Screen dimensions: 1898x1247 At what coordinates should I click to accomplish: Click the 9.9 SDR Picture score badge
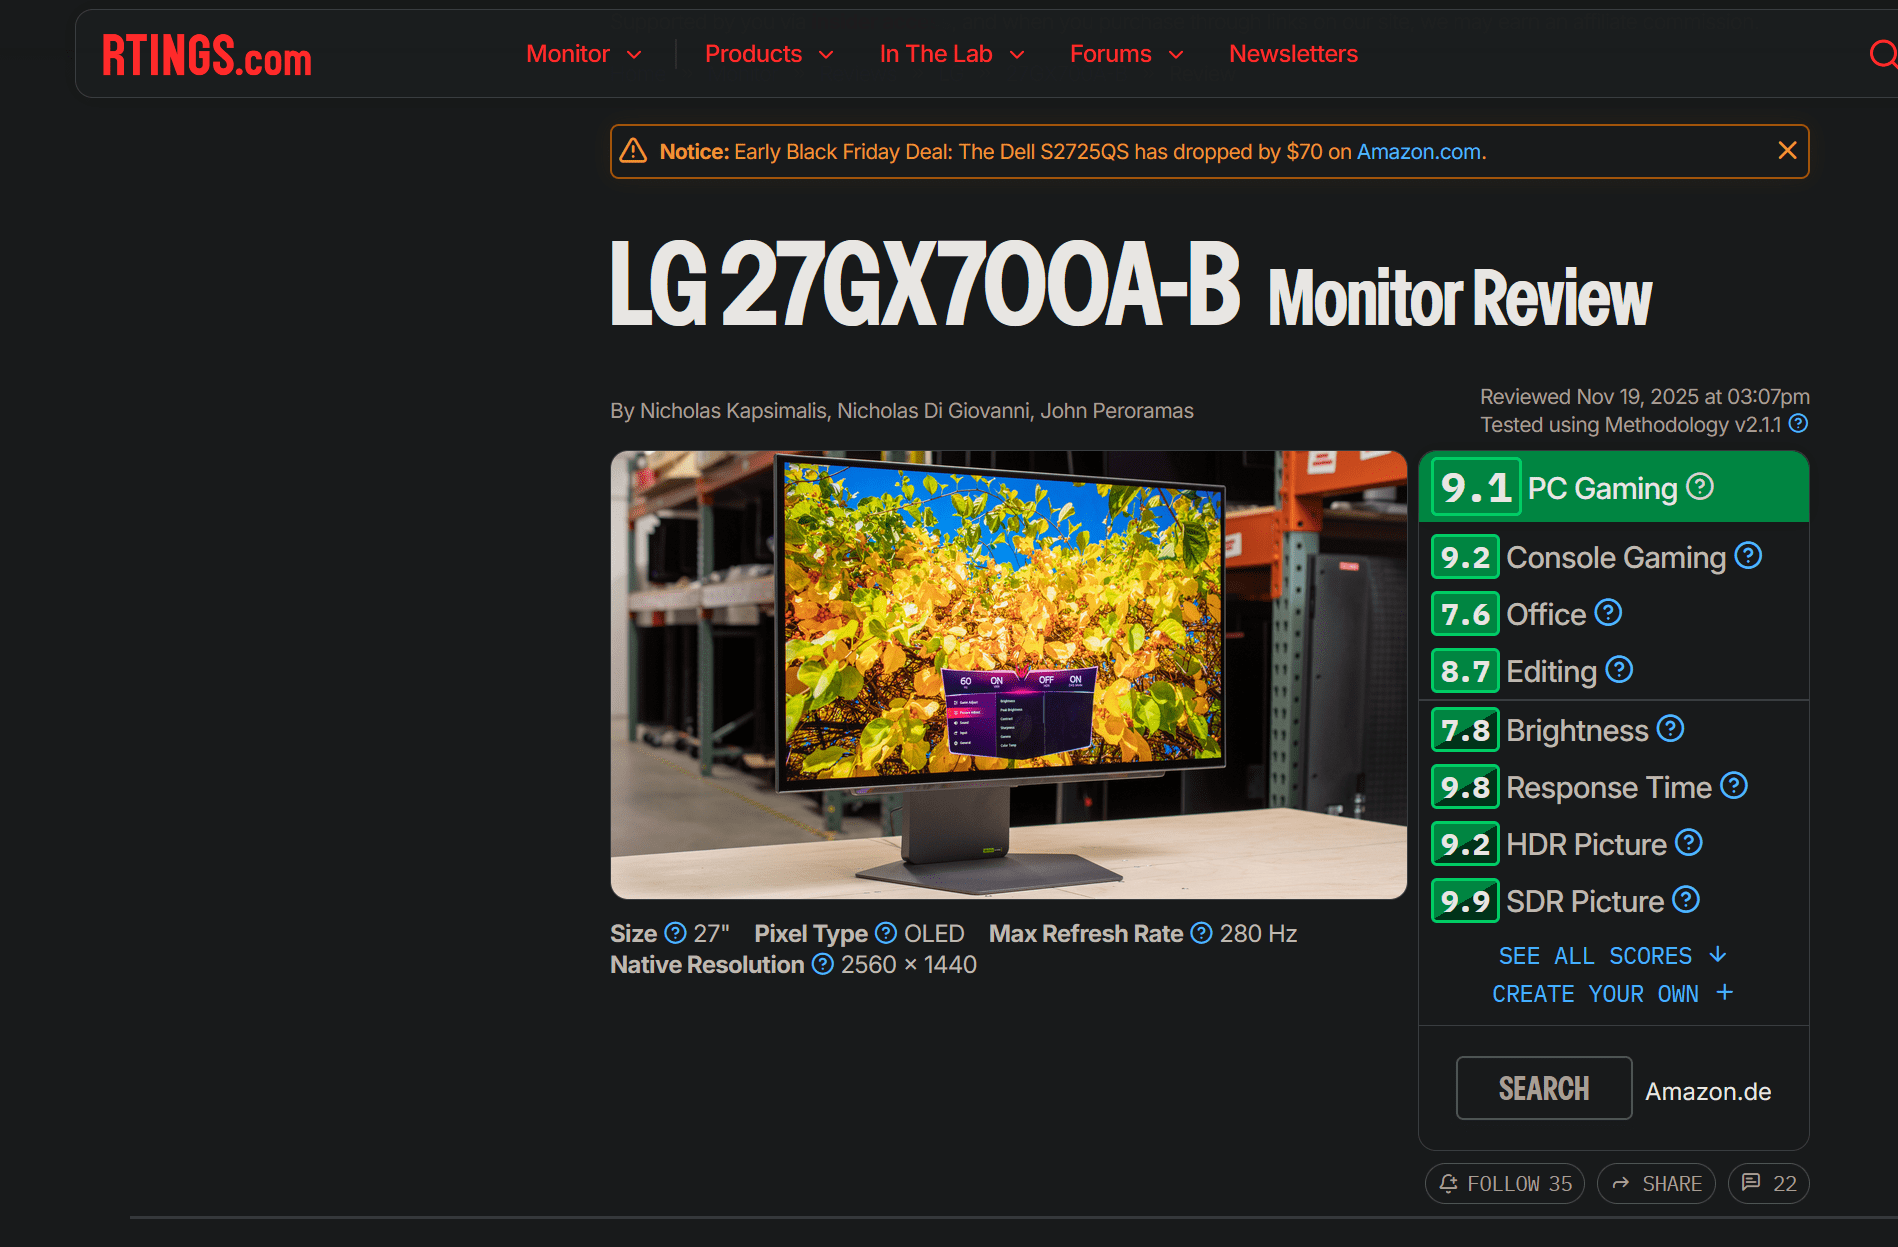1465,901
